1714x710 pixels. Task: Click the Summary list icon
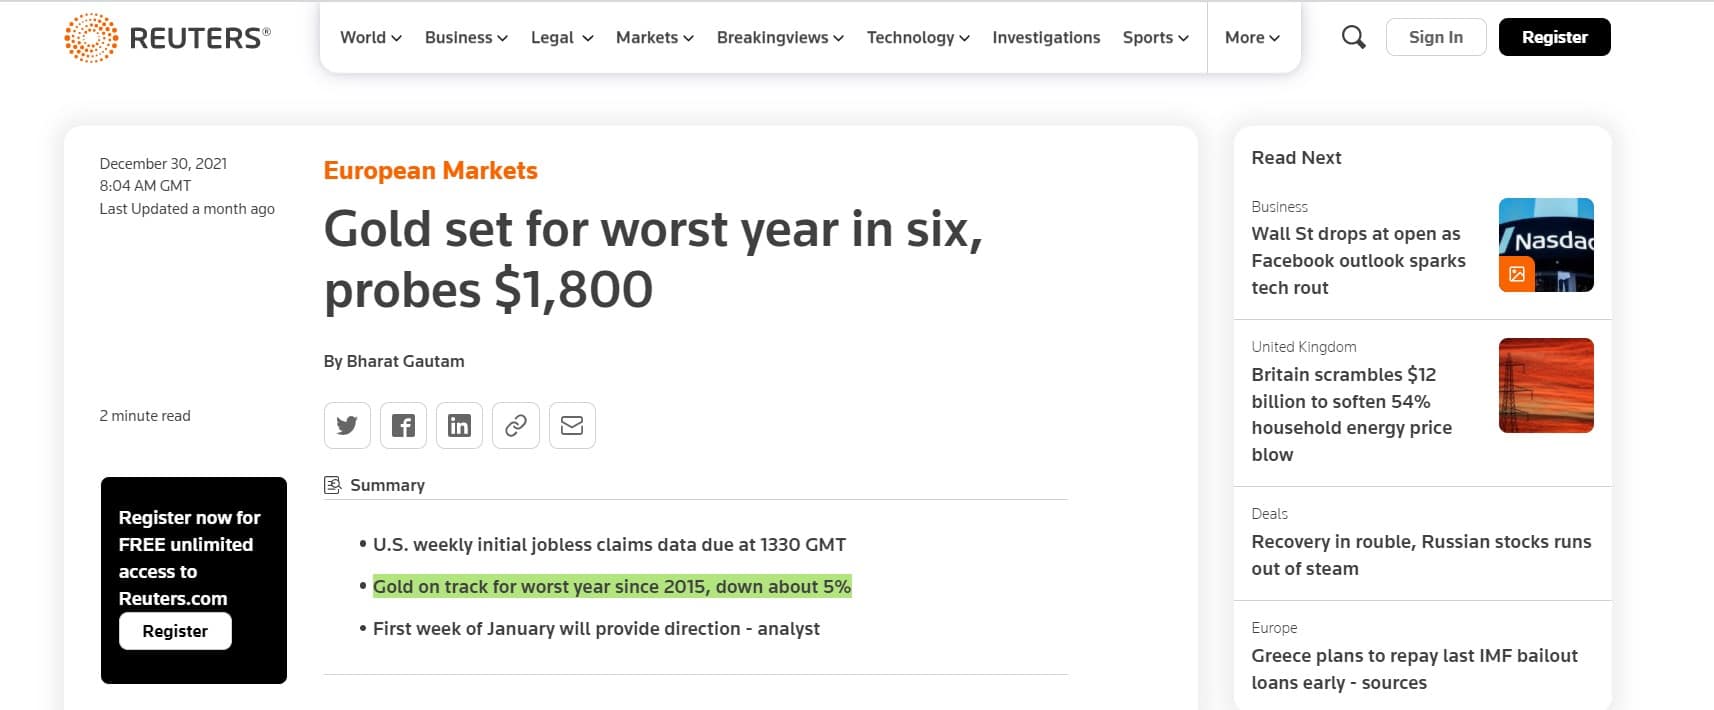(x=333, y=485)
